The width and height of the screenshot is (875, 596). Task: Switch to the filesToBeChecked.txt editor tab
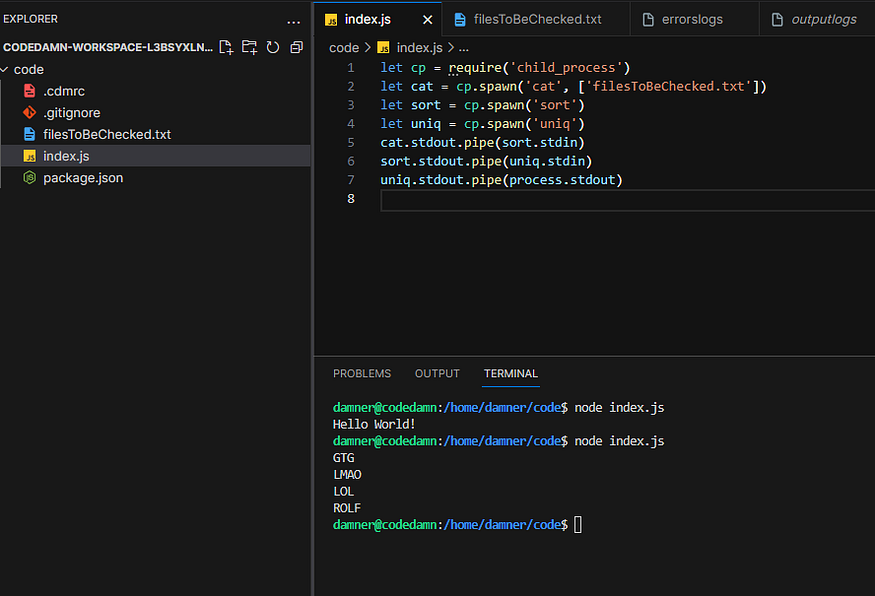click(537, 19)
